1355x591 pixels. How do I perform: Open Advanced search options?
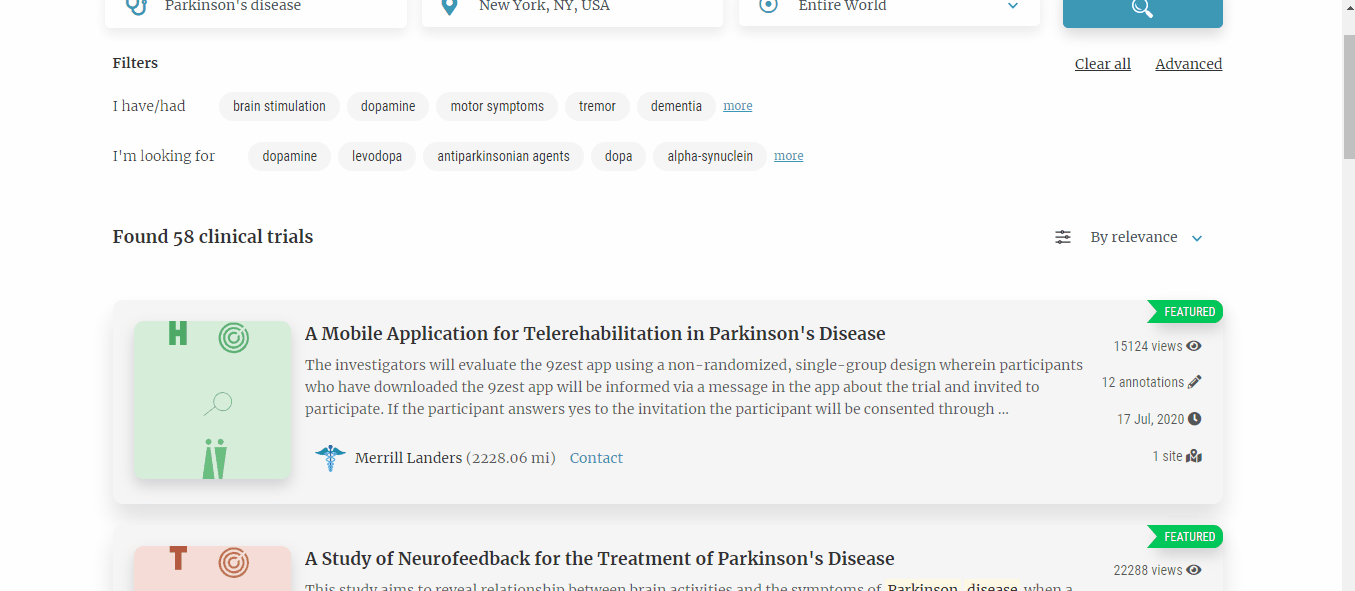1188,63
